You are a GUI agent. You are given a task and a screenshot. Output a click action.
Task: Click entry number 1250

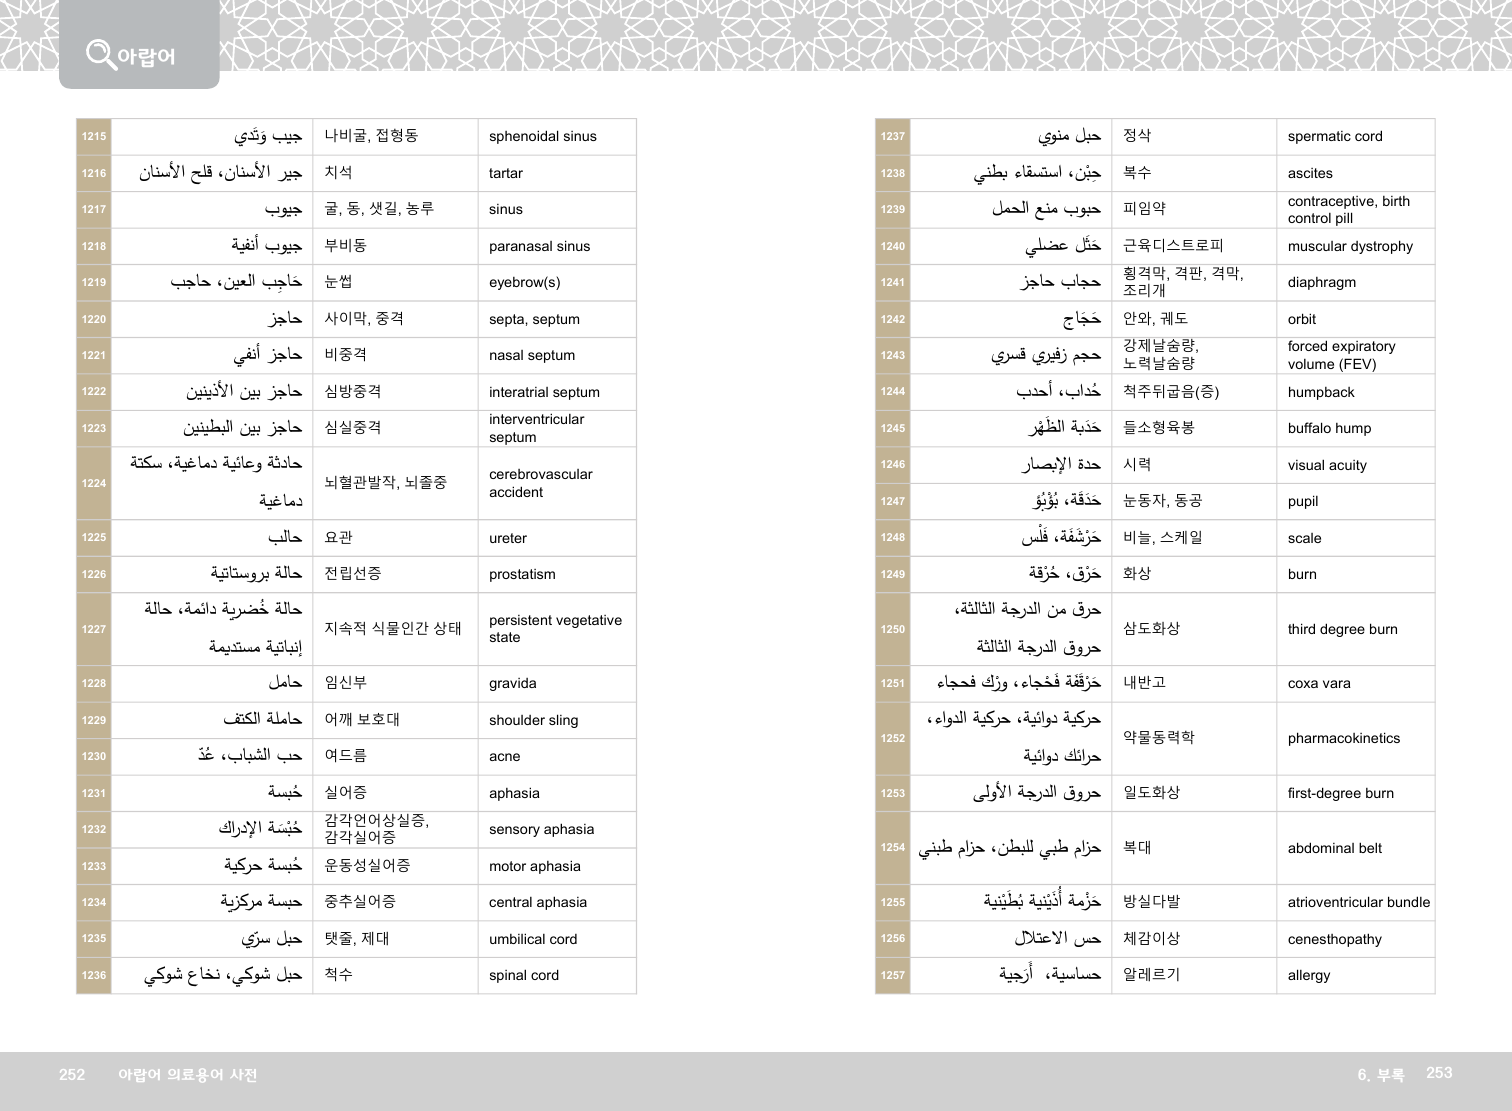pyautogui.click(x=893, y=629)
